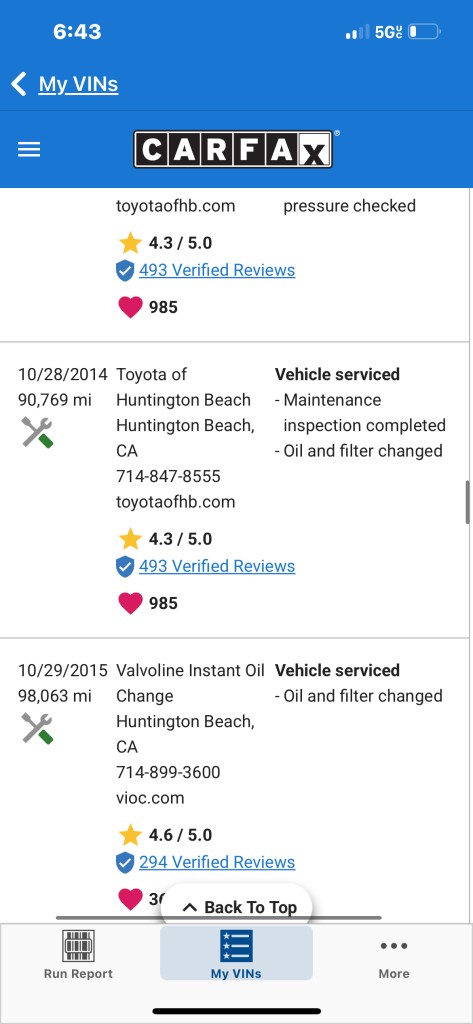This screenshot has height=1024, width=473.
Task: Tap the wrench icon for 10/28/2014 service
Action: coord(37,432)
